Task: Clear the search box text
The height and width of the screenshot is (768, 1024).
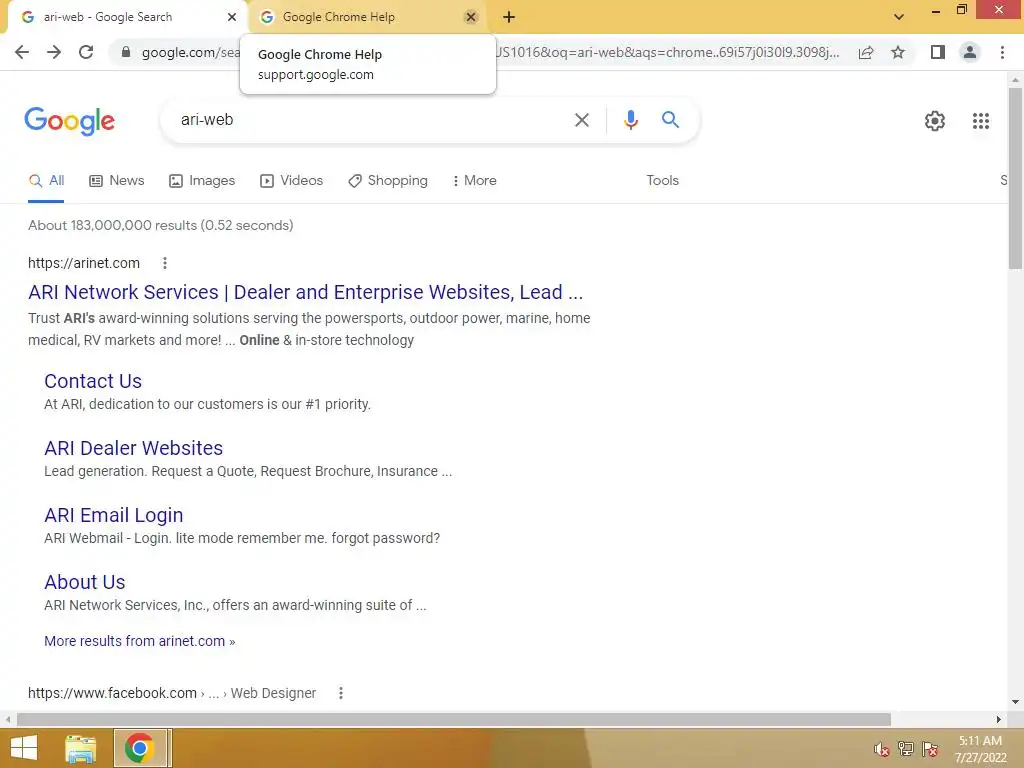Action: click(582, 120)
